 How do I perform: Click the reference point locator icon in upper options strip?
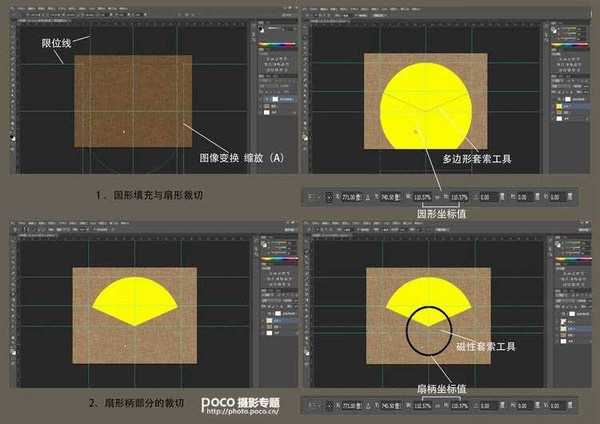pyautogui.click(x=330, y=197)
